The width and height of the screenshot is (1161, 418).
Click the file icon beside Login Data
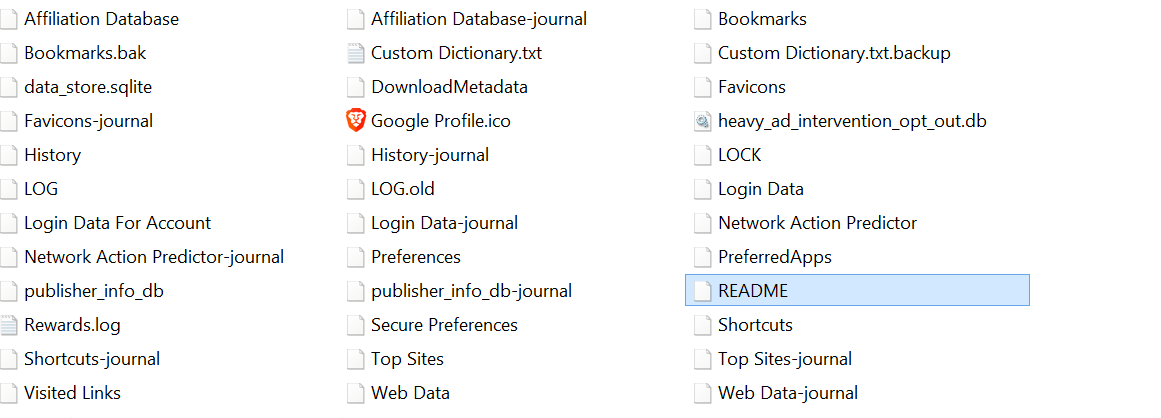click(703, 189)
